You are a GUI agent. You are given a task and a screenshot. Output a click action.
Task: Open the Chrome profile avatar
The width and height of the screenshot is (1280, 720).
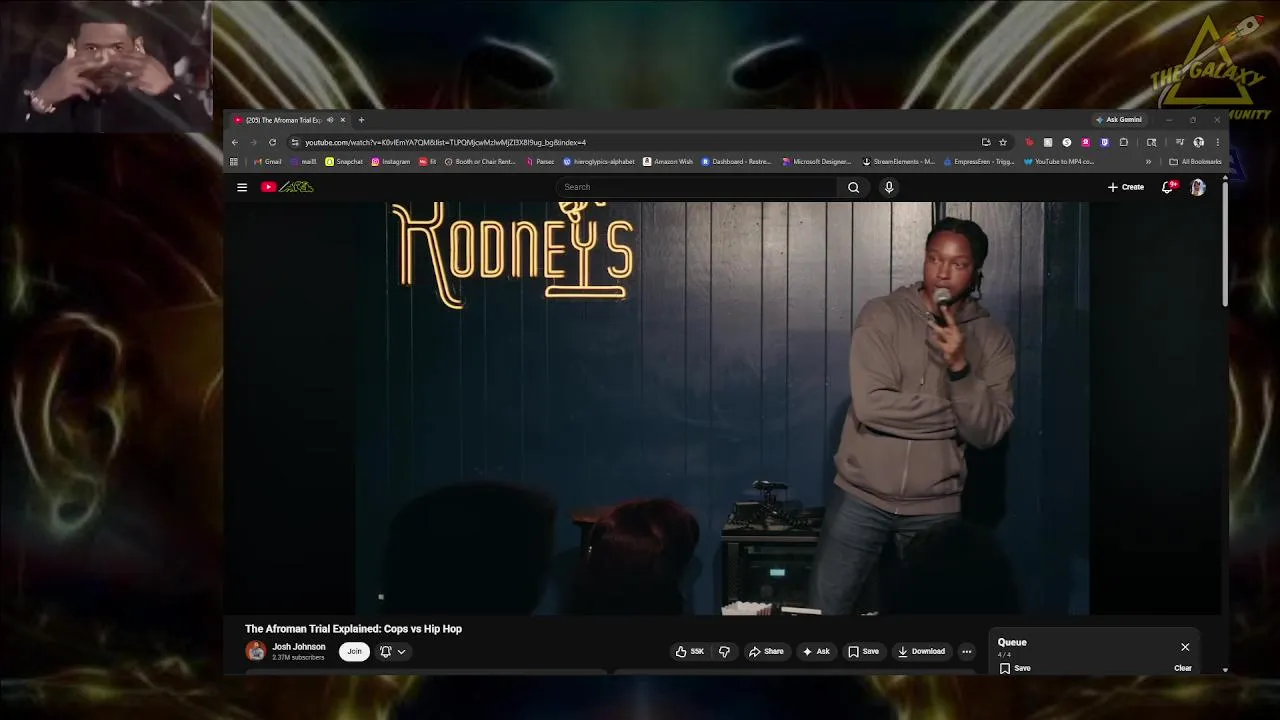coord(1198,142)
